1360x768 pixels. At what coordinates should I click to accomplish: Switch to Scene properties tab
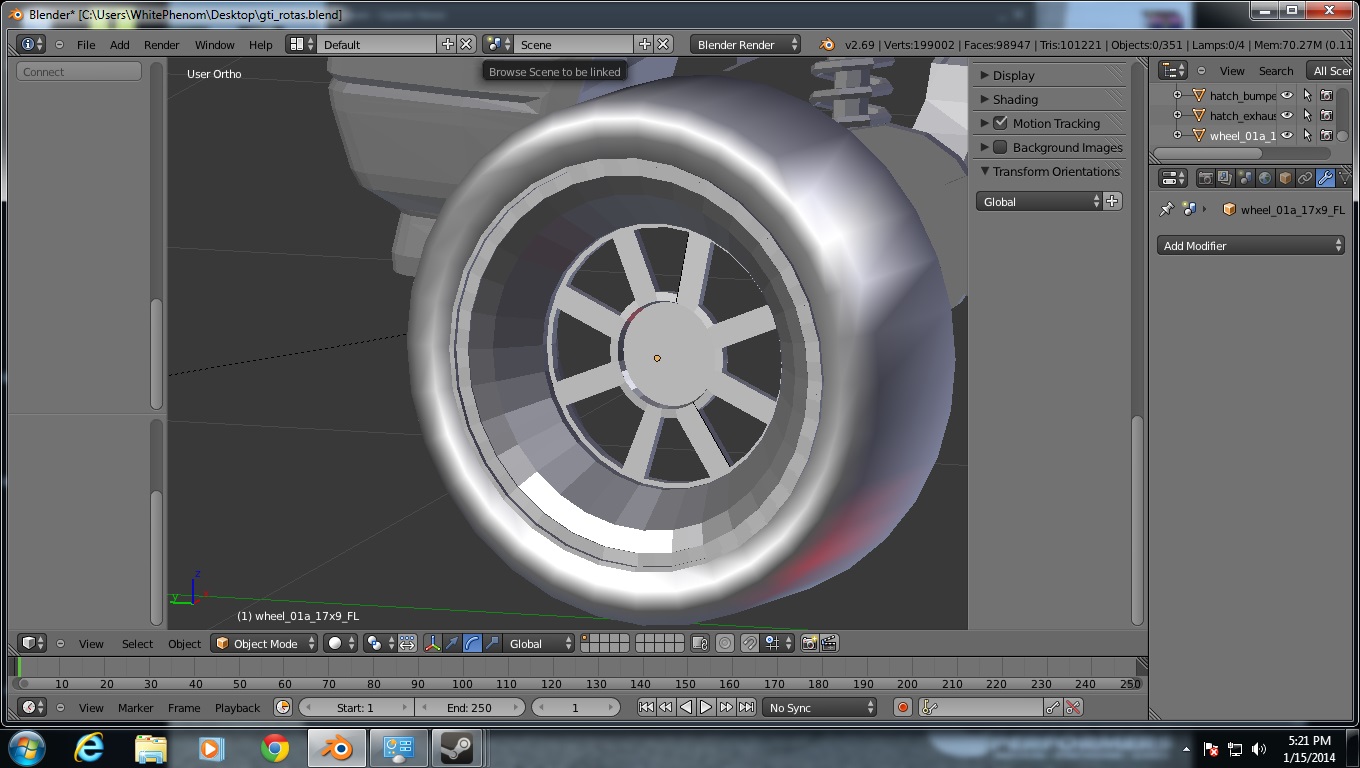[1245, 178]
